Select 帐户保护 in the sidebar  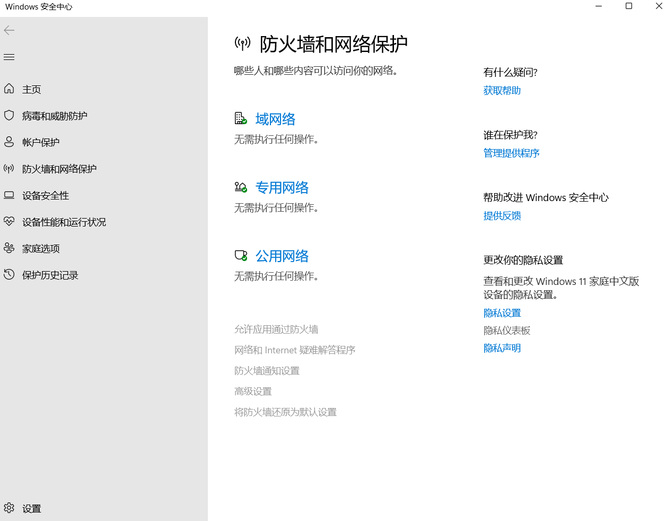pyautogui.click(x=41, y=142)
